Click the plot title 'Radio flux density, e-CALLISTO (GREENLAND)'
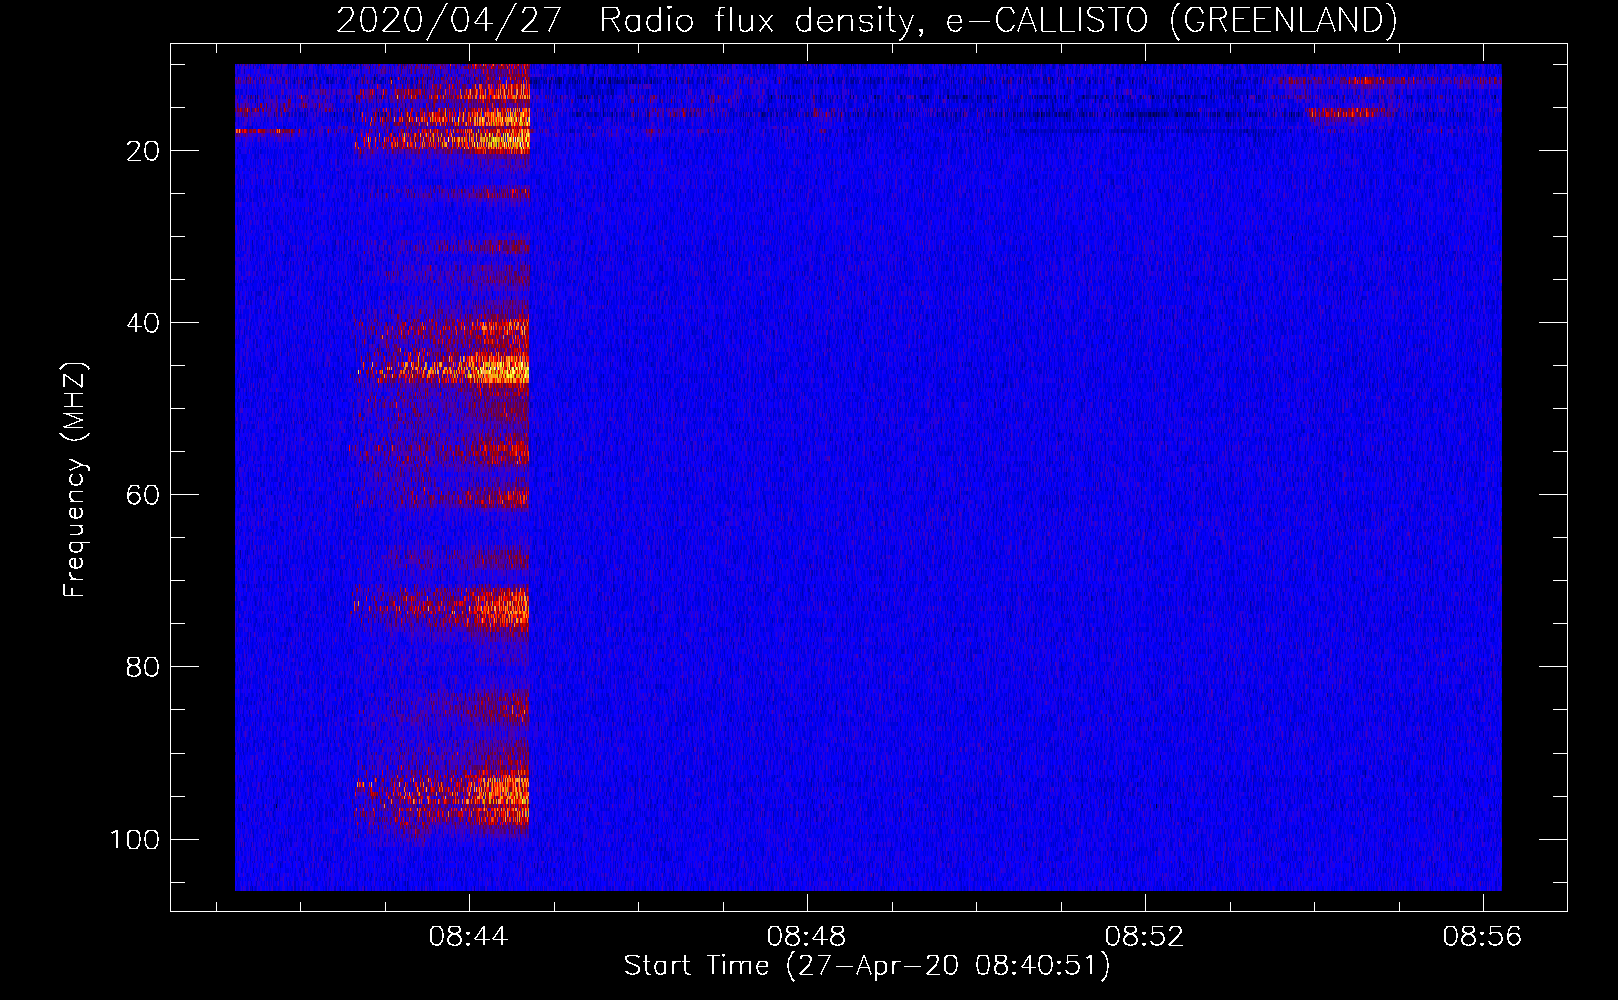 [998, 20]
